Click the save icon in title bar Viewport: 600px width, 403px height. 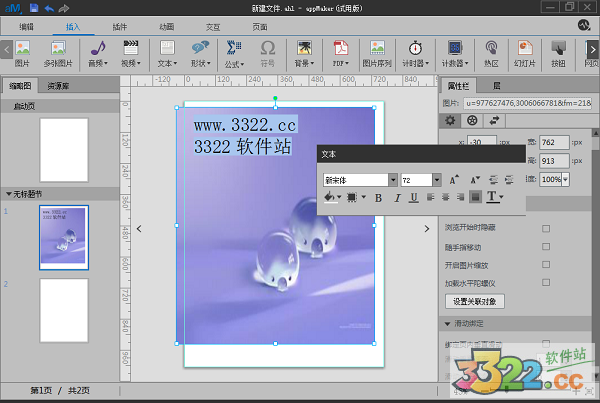pyautogui.click(x=33, y=7)
